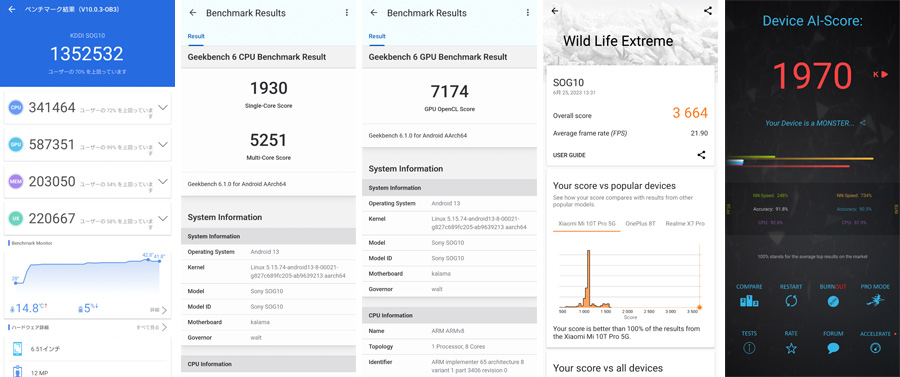Open the FORUM chat icon
900x377 pixels.
click(x=833, y=347)
